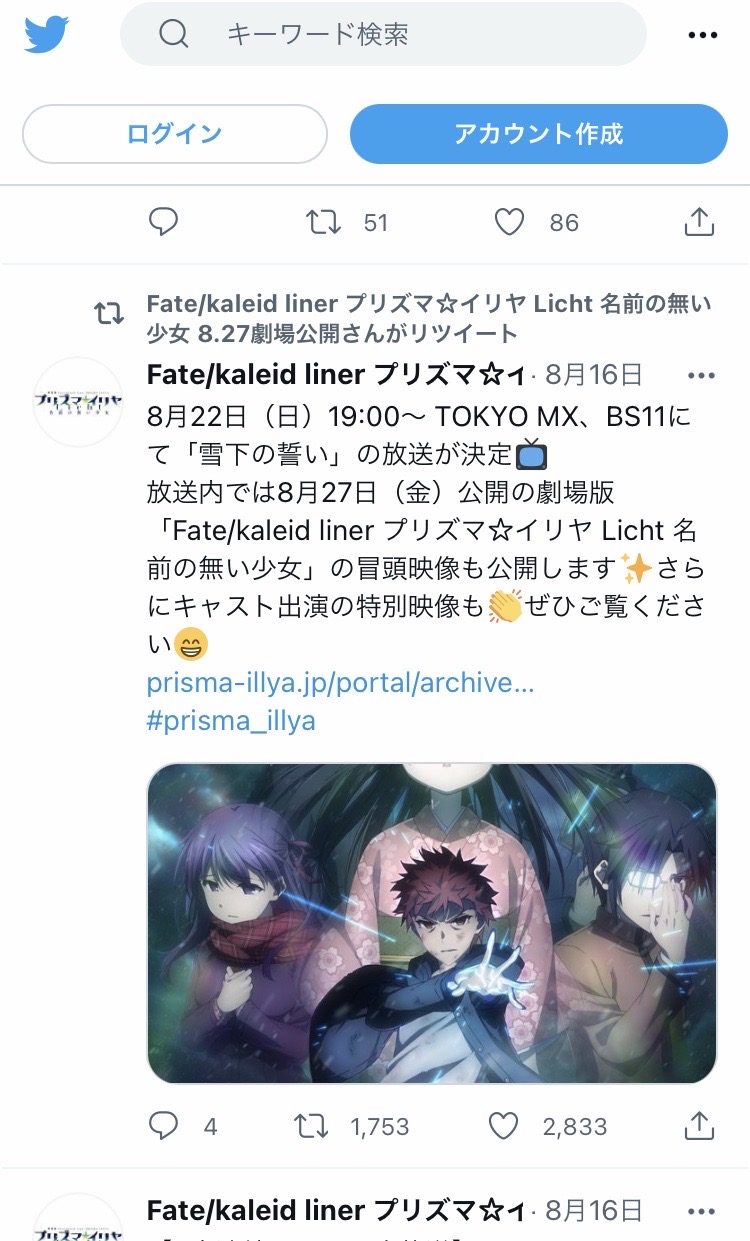The image size is (750, 1241).
Task: Open the プリズマ☆イリヤ profile avatar
Action: (x=78, y=402)
